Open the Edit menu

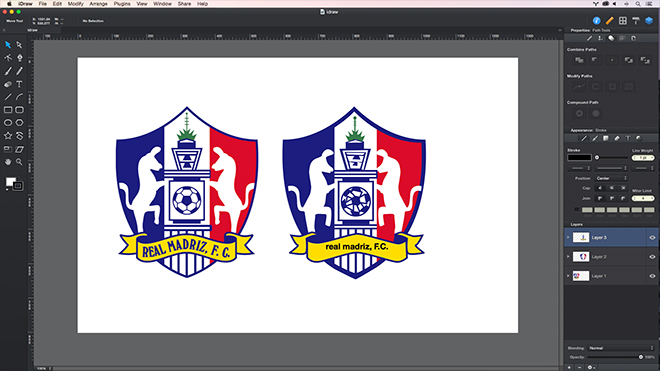click(x=57, y=4)
